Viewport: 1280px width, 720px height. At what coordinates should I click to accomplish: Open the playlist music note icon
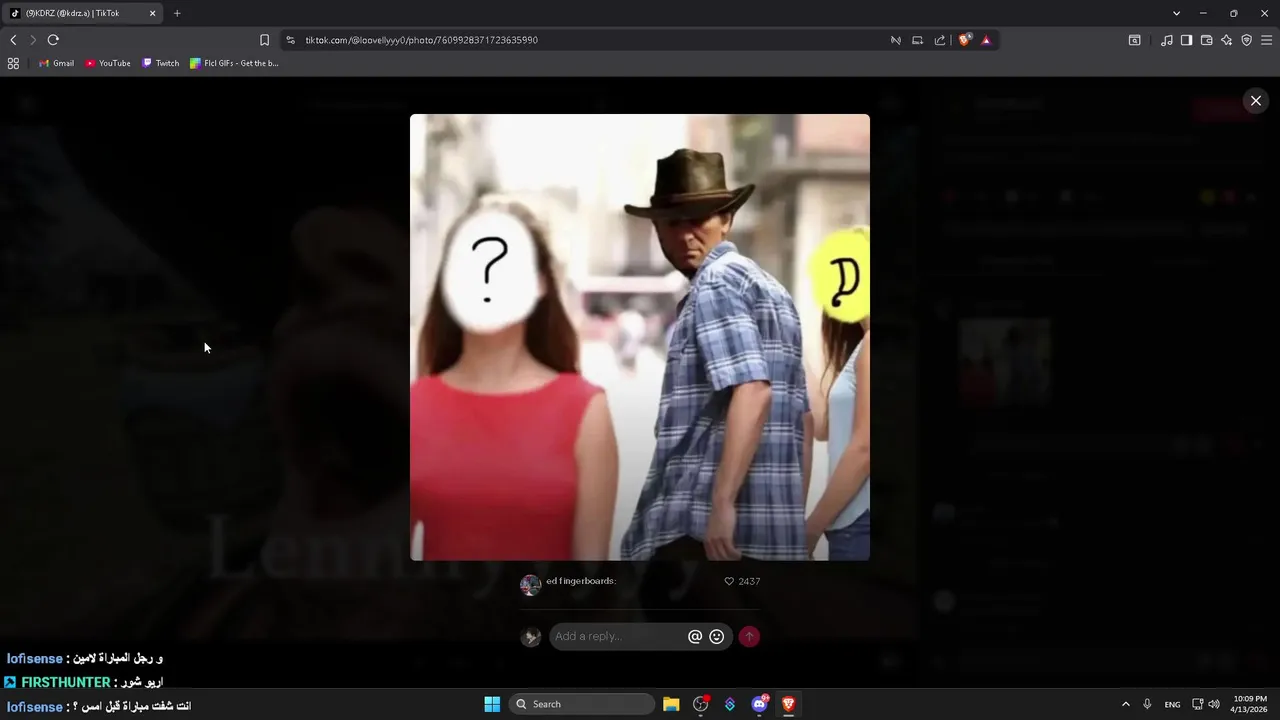click(1167, 40)
